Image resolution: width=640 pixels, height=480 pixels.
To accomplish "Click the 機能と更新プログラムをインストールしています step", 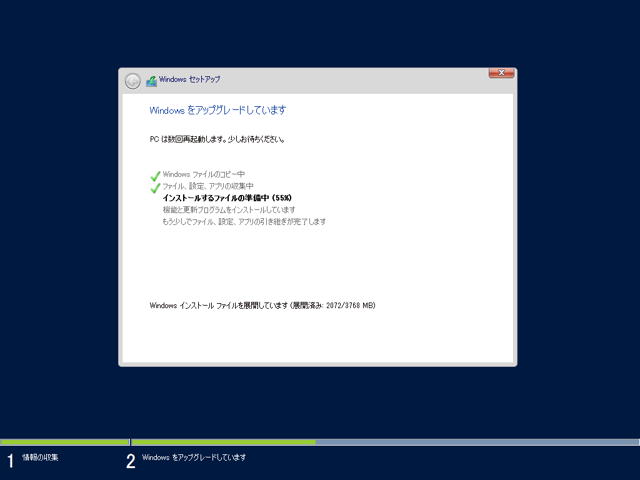I will pyautogui.click(x=229, y=210).
